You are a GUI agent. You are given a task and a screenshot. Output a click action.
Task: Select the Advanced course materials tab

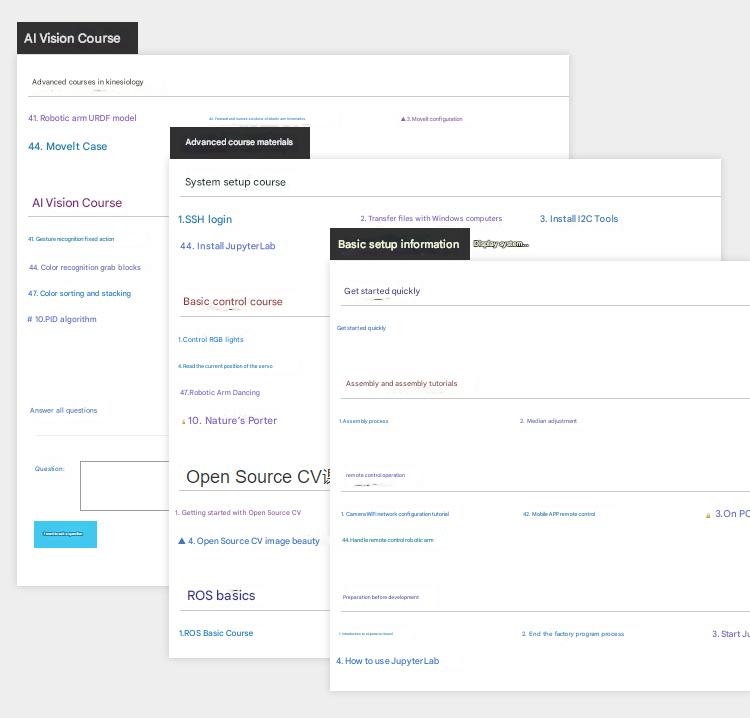[239, 142]
